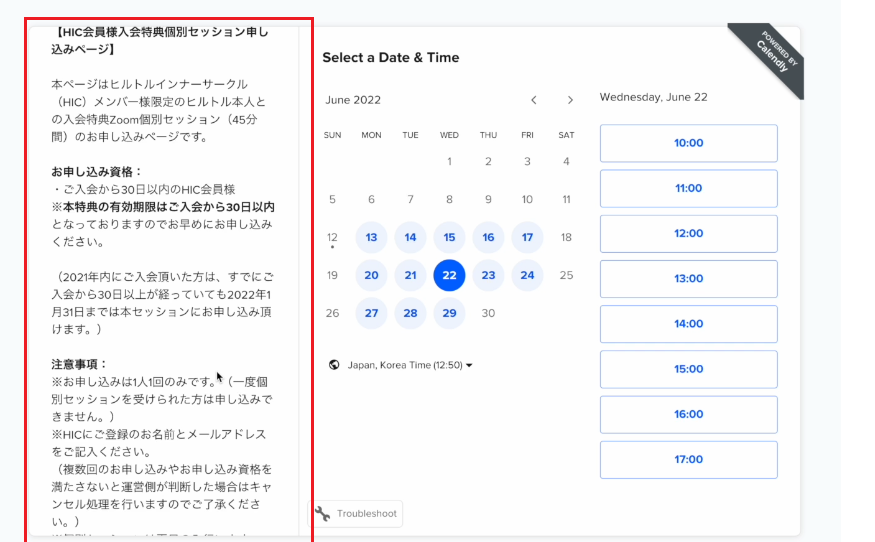875x542 pixels.
Task: Select the 11:00 time slot
Action: [689, 189]
